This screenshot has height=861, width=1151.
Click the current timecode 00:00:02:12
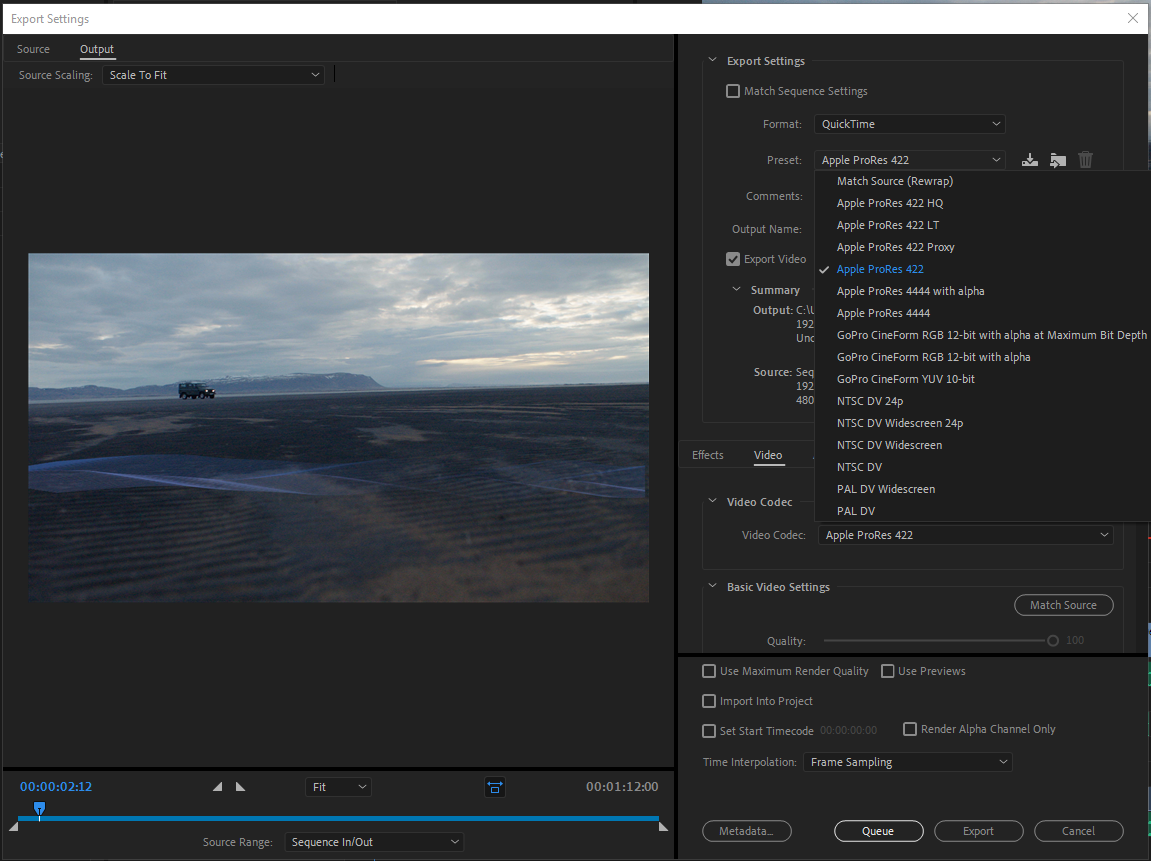coord(56,787)
